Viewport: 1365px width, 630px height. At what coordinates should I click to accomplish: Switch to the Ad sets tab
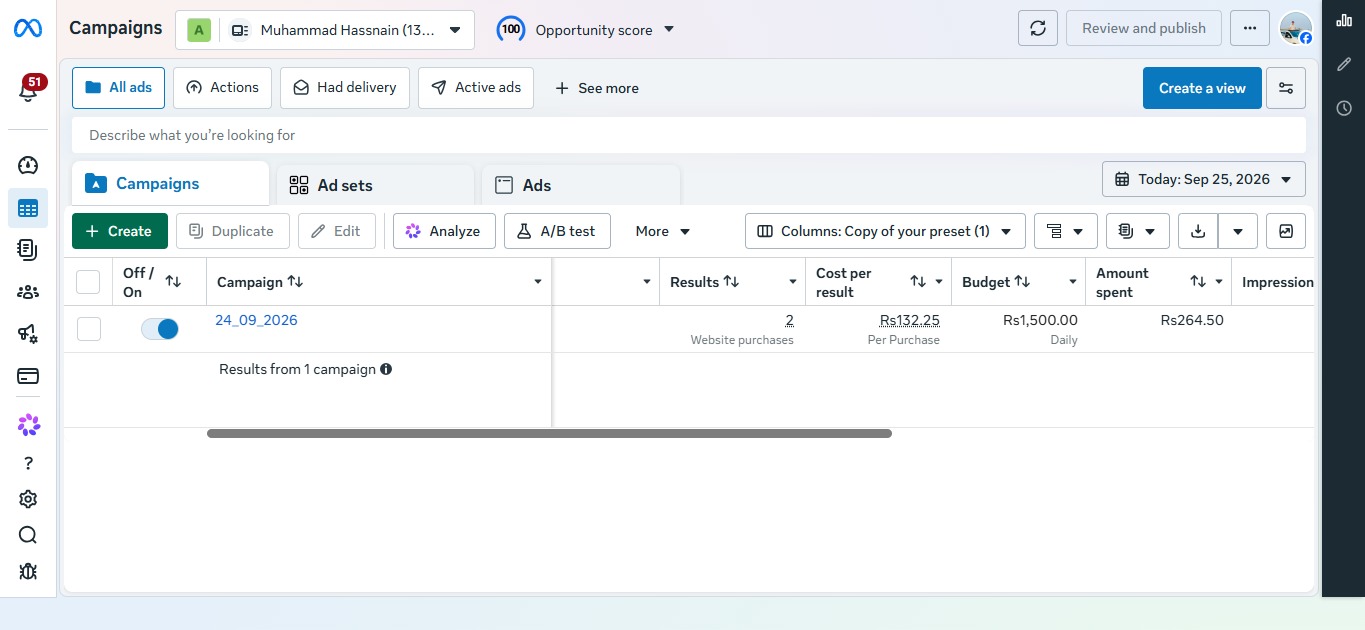point(375,185)
